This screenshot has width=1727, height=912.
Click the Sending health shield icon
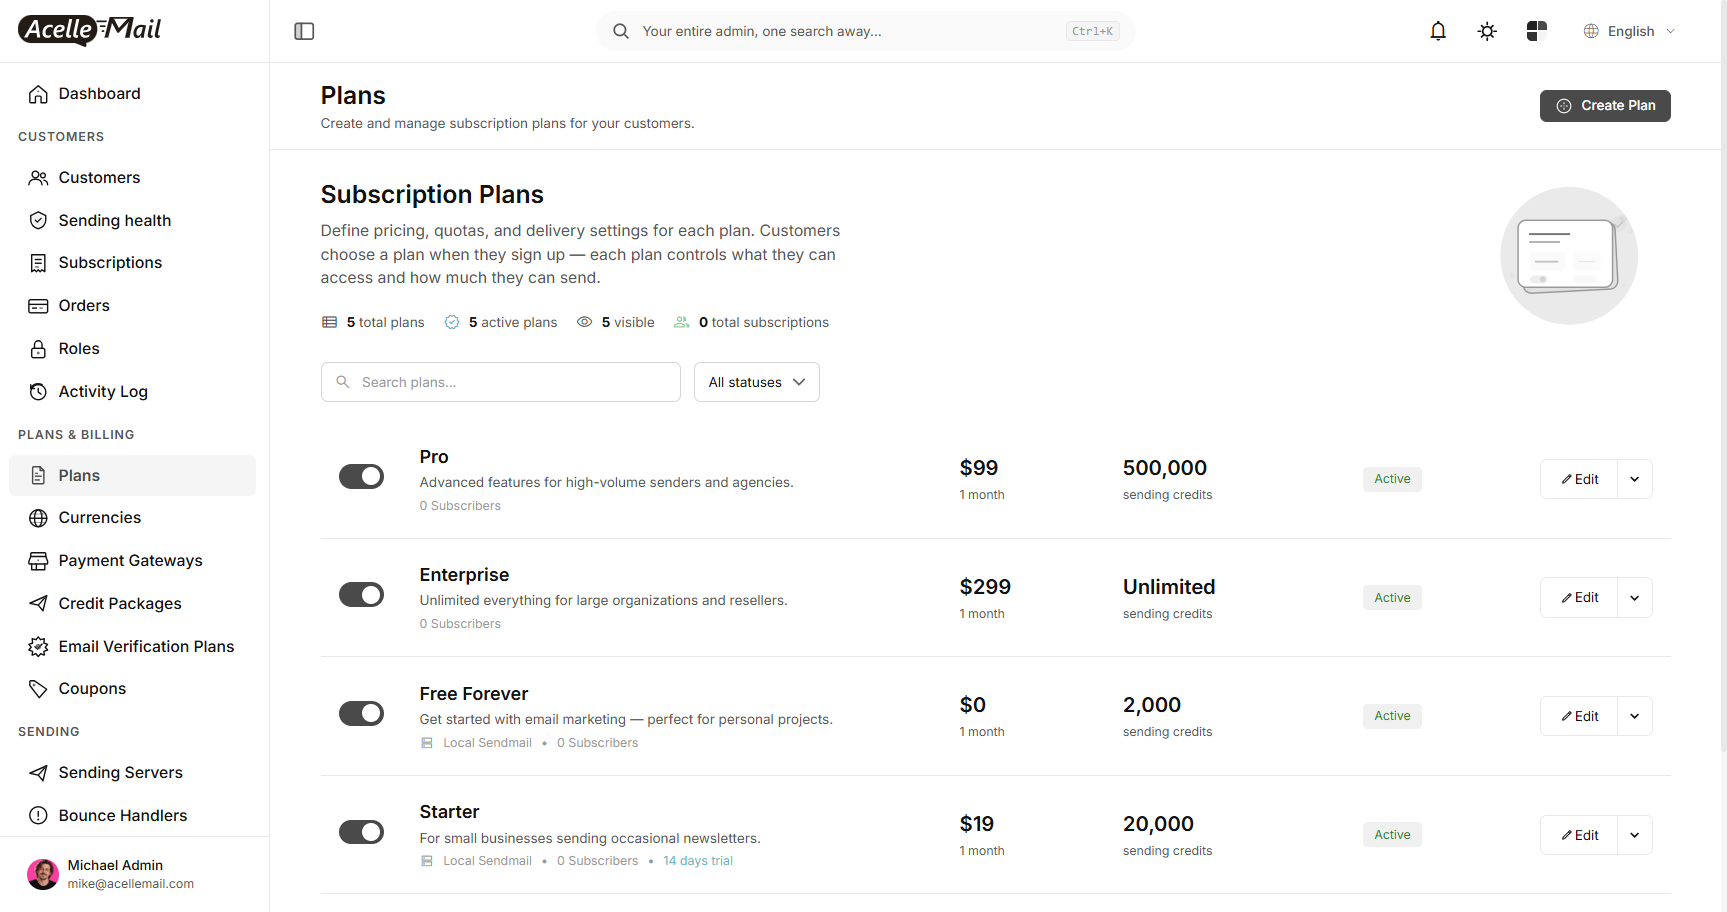tap(38, 221)
